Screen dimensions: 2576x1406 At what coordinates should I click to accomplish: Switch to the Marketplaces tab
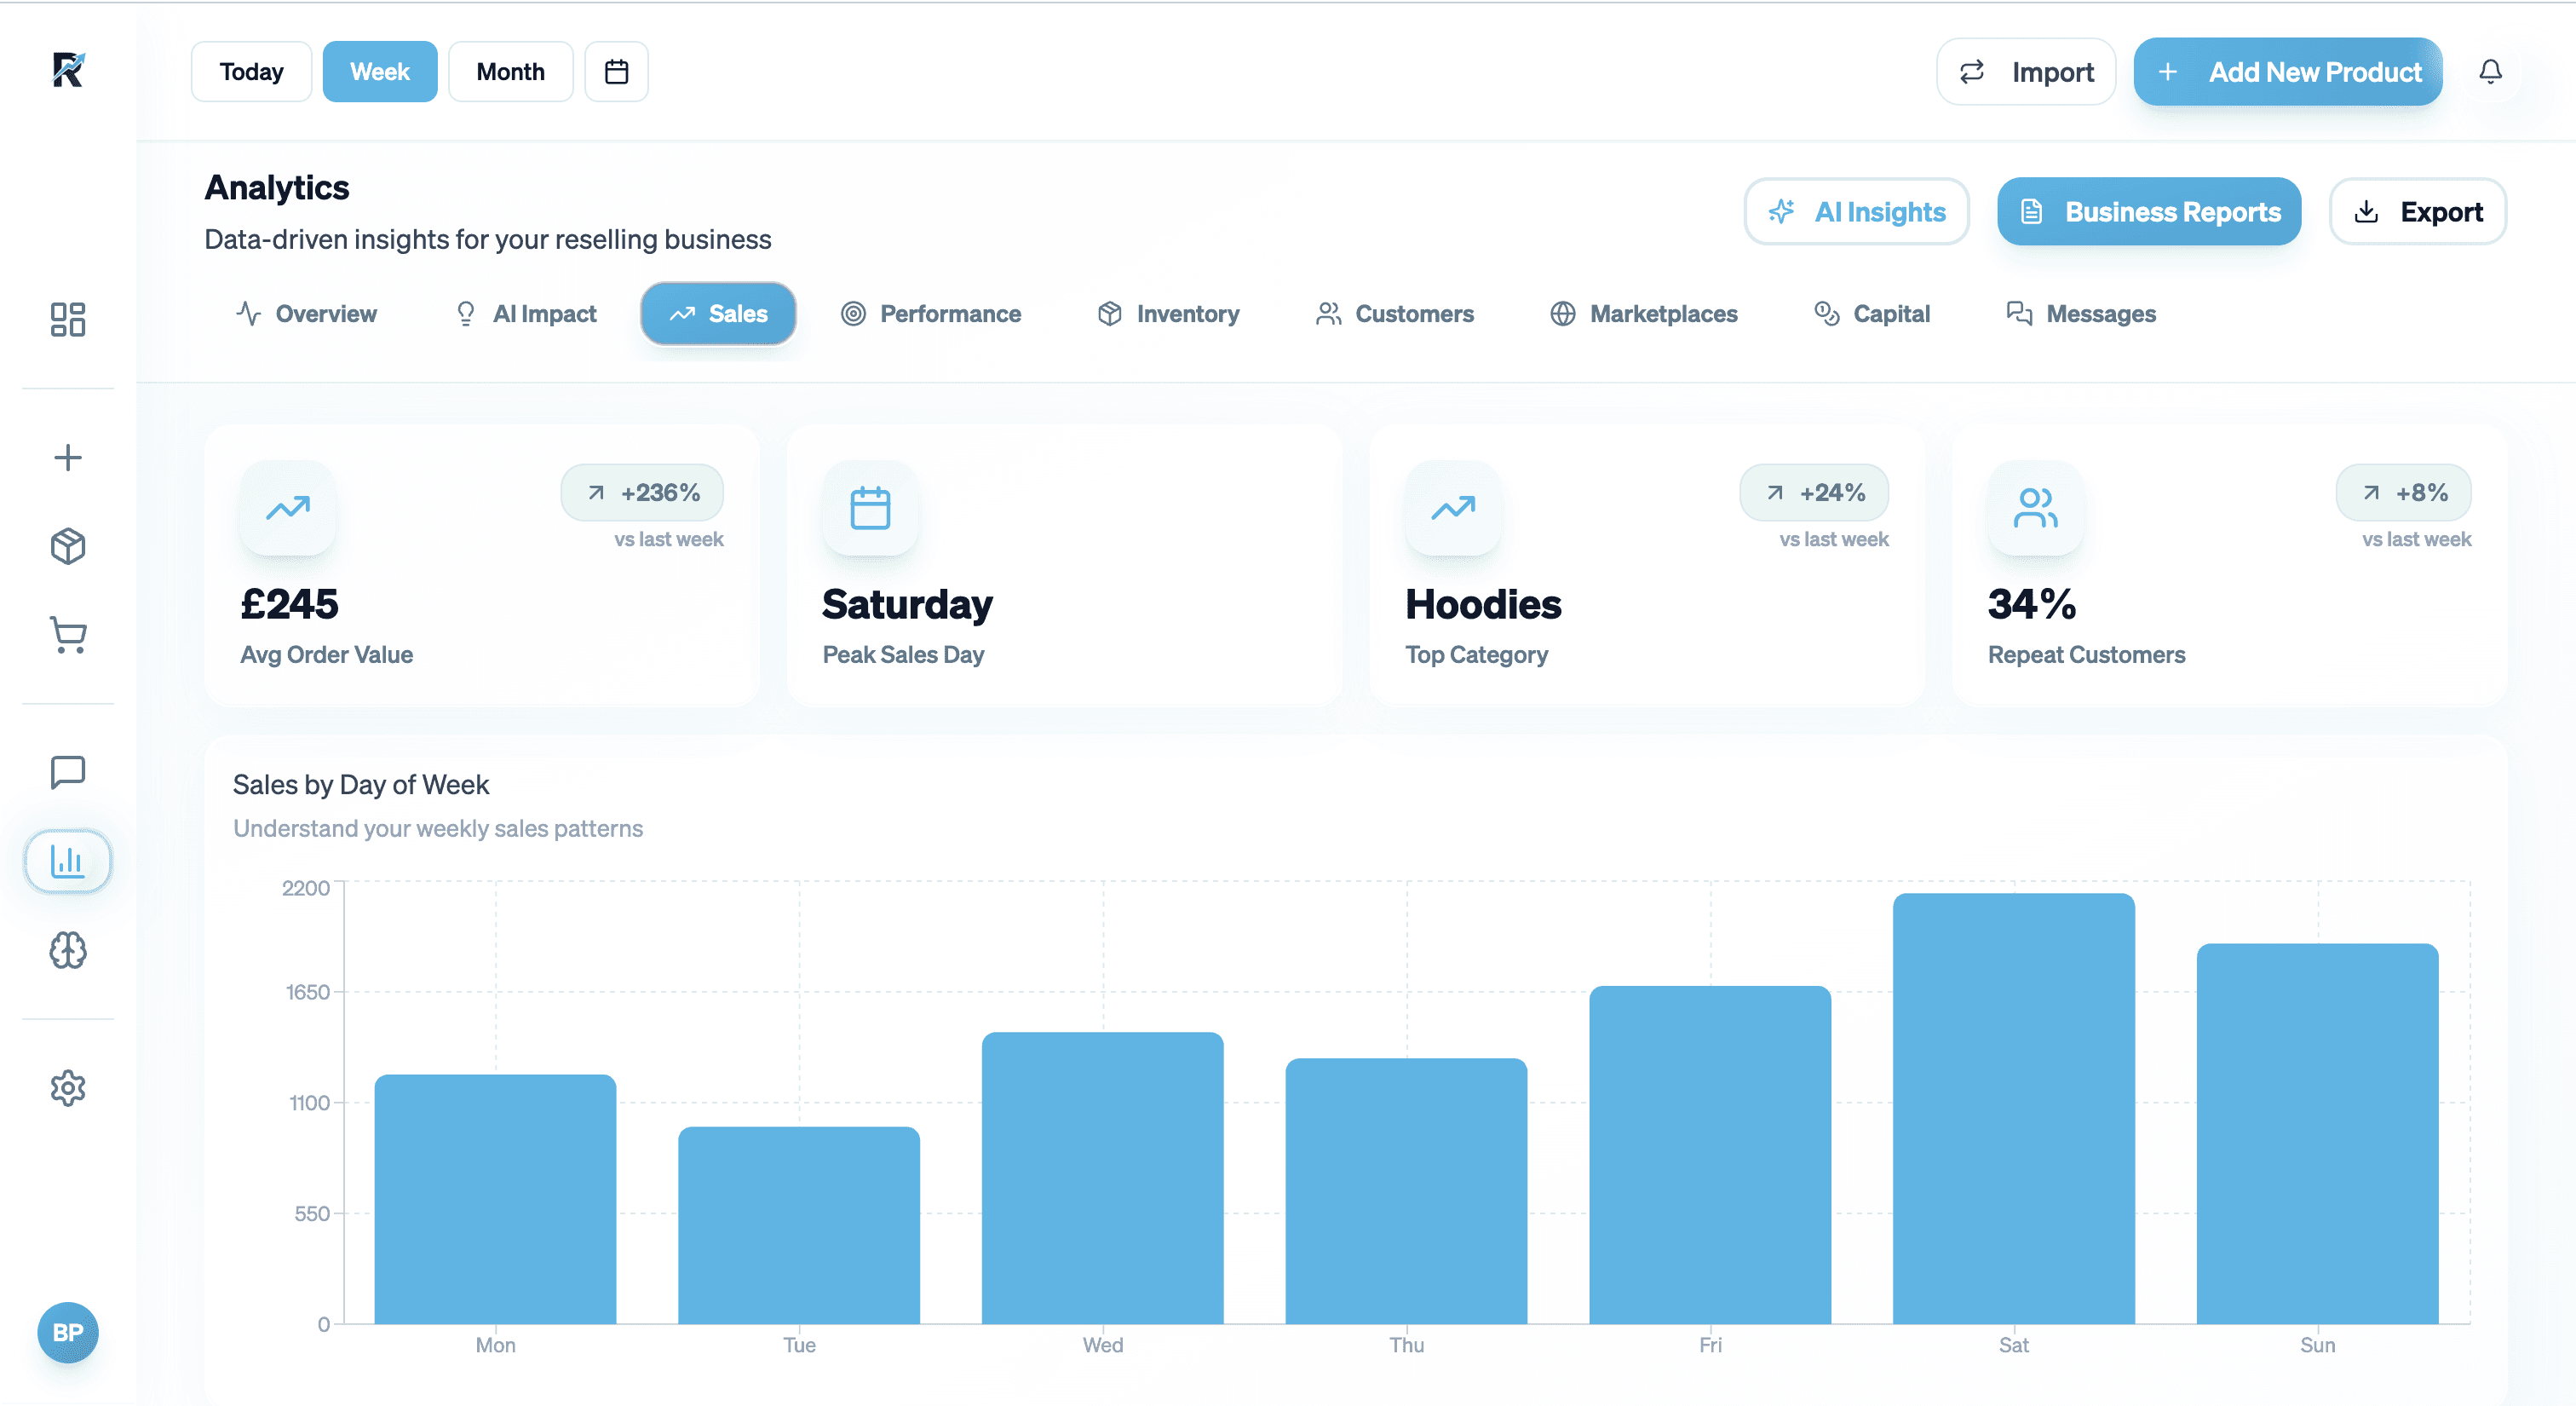pos(1643,314)
